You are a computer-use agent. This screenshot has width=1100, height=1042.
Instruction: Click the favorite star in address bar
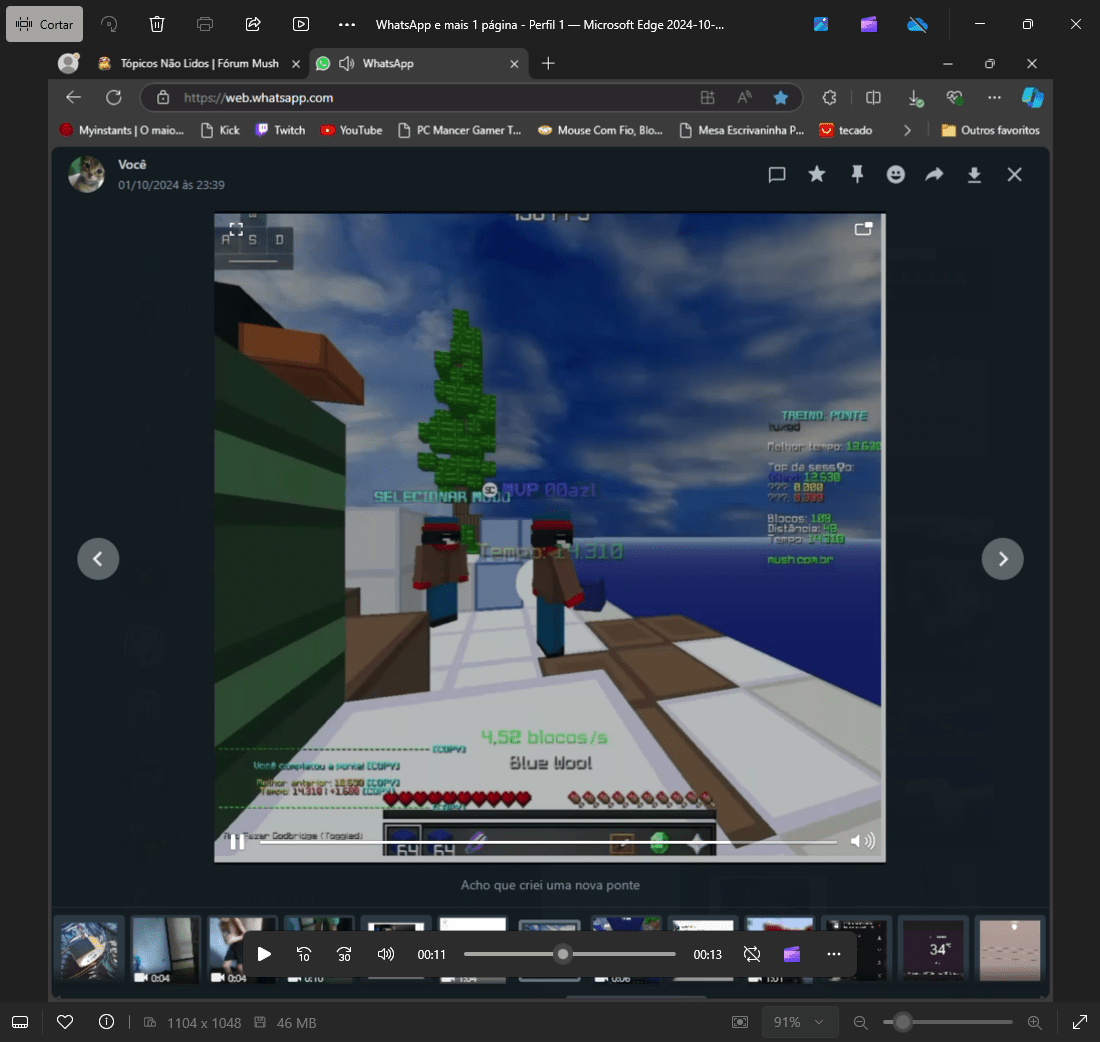pyautogui.click(x=780, y=98)
